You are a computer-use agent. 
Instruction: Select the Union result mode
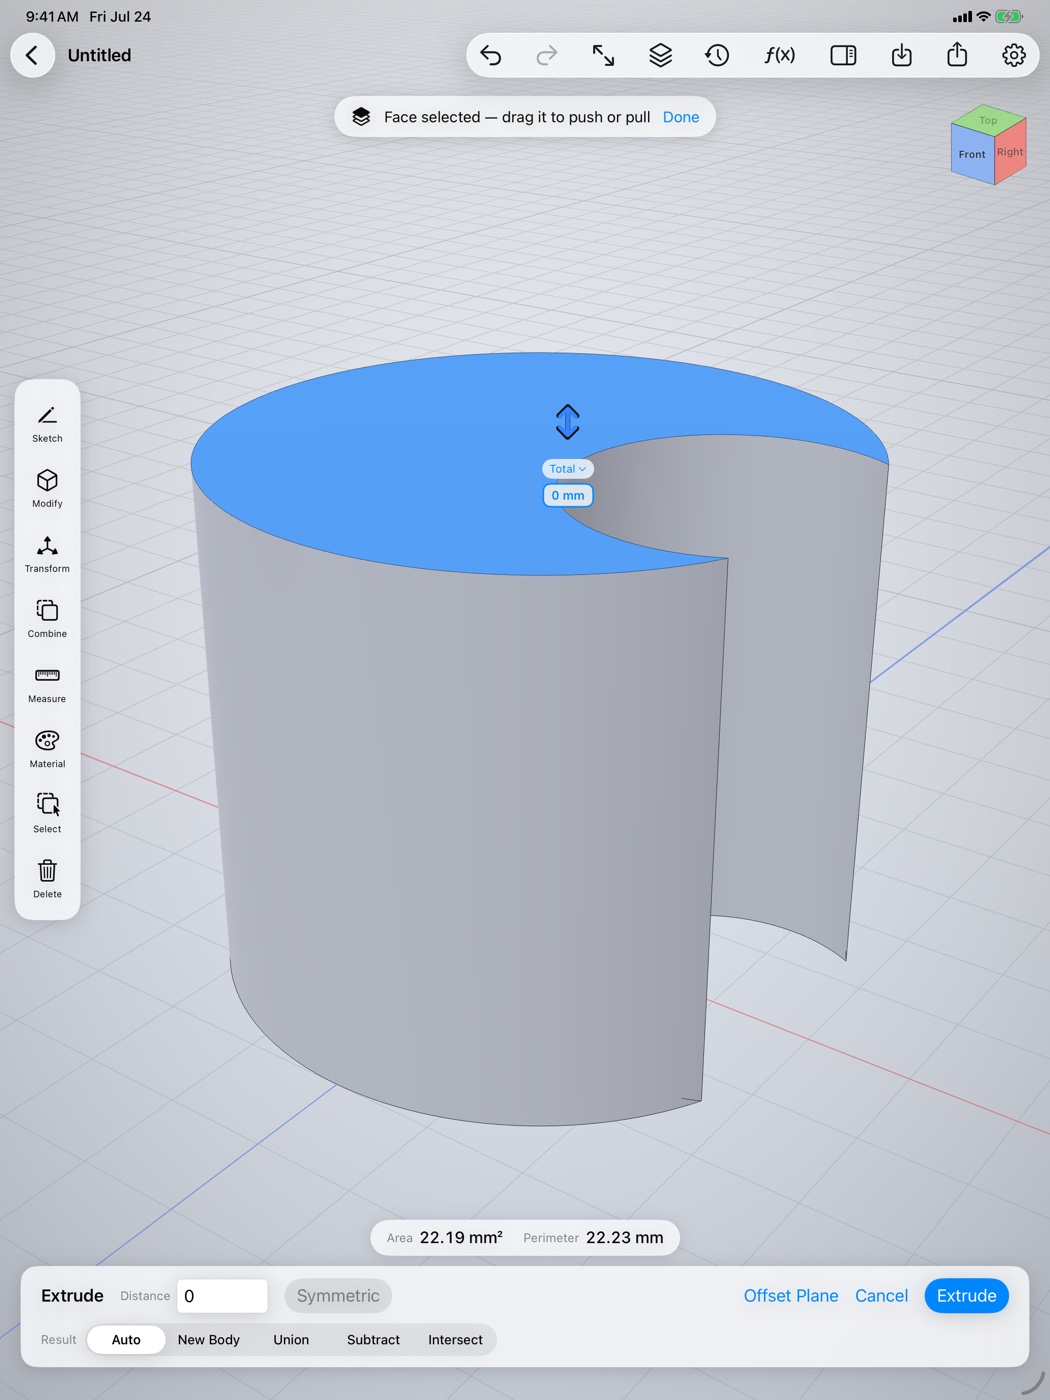pyautogui.click(x=291, y=1340)
